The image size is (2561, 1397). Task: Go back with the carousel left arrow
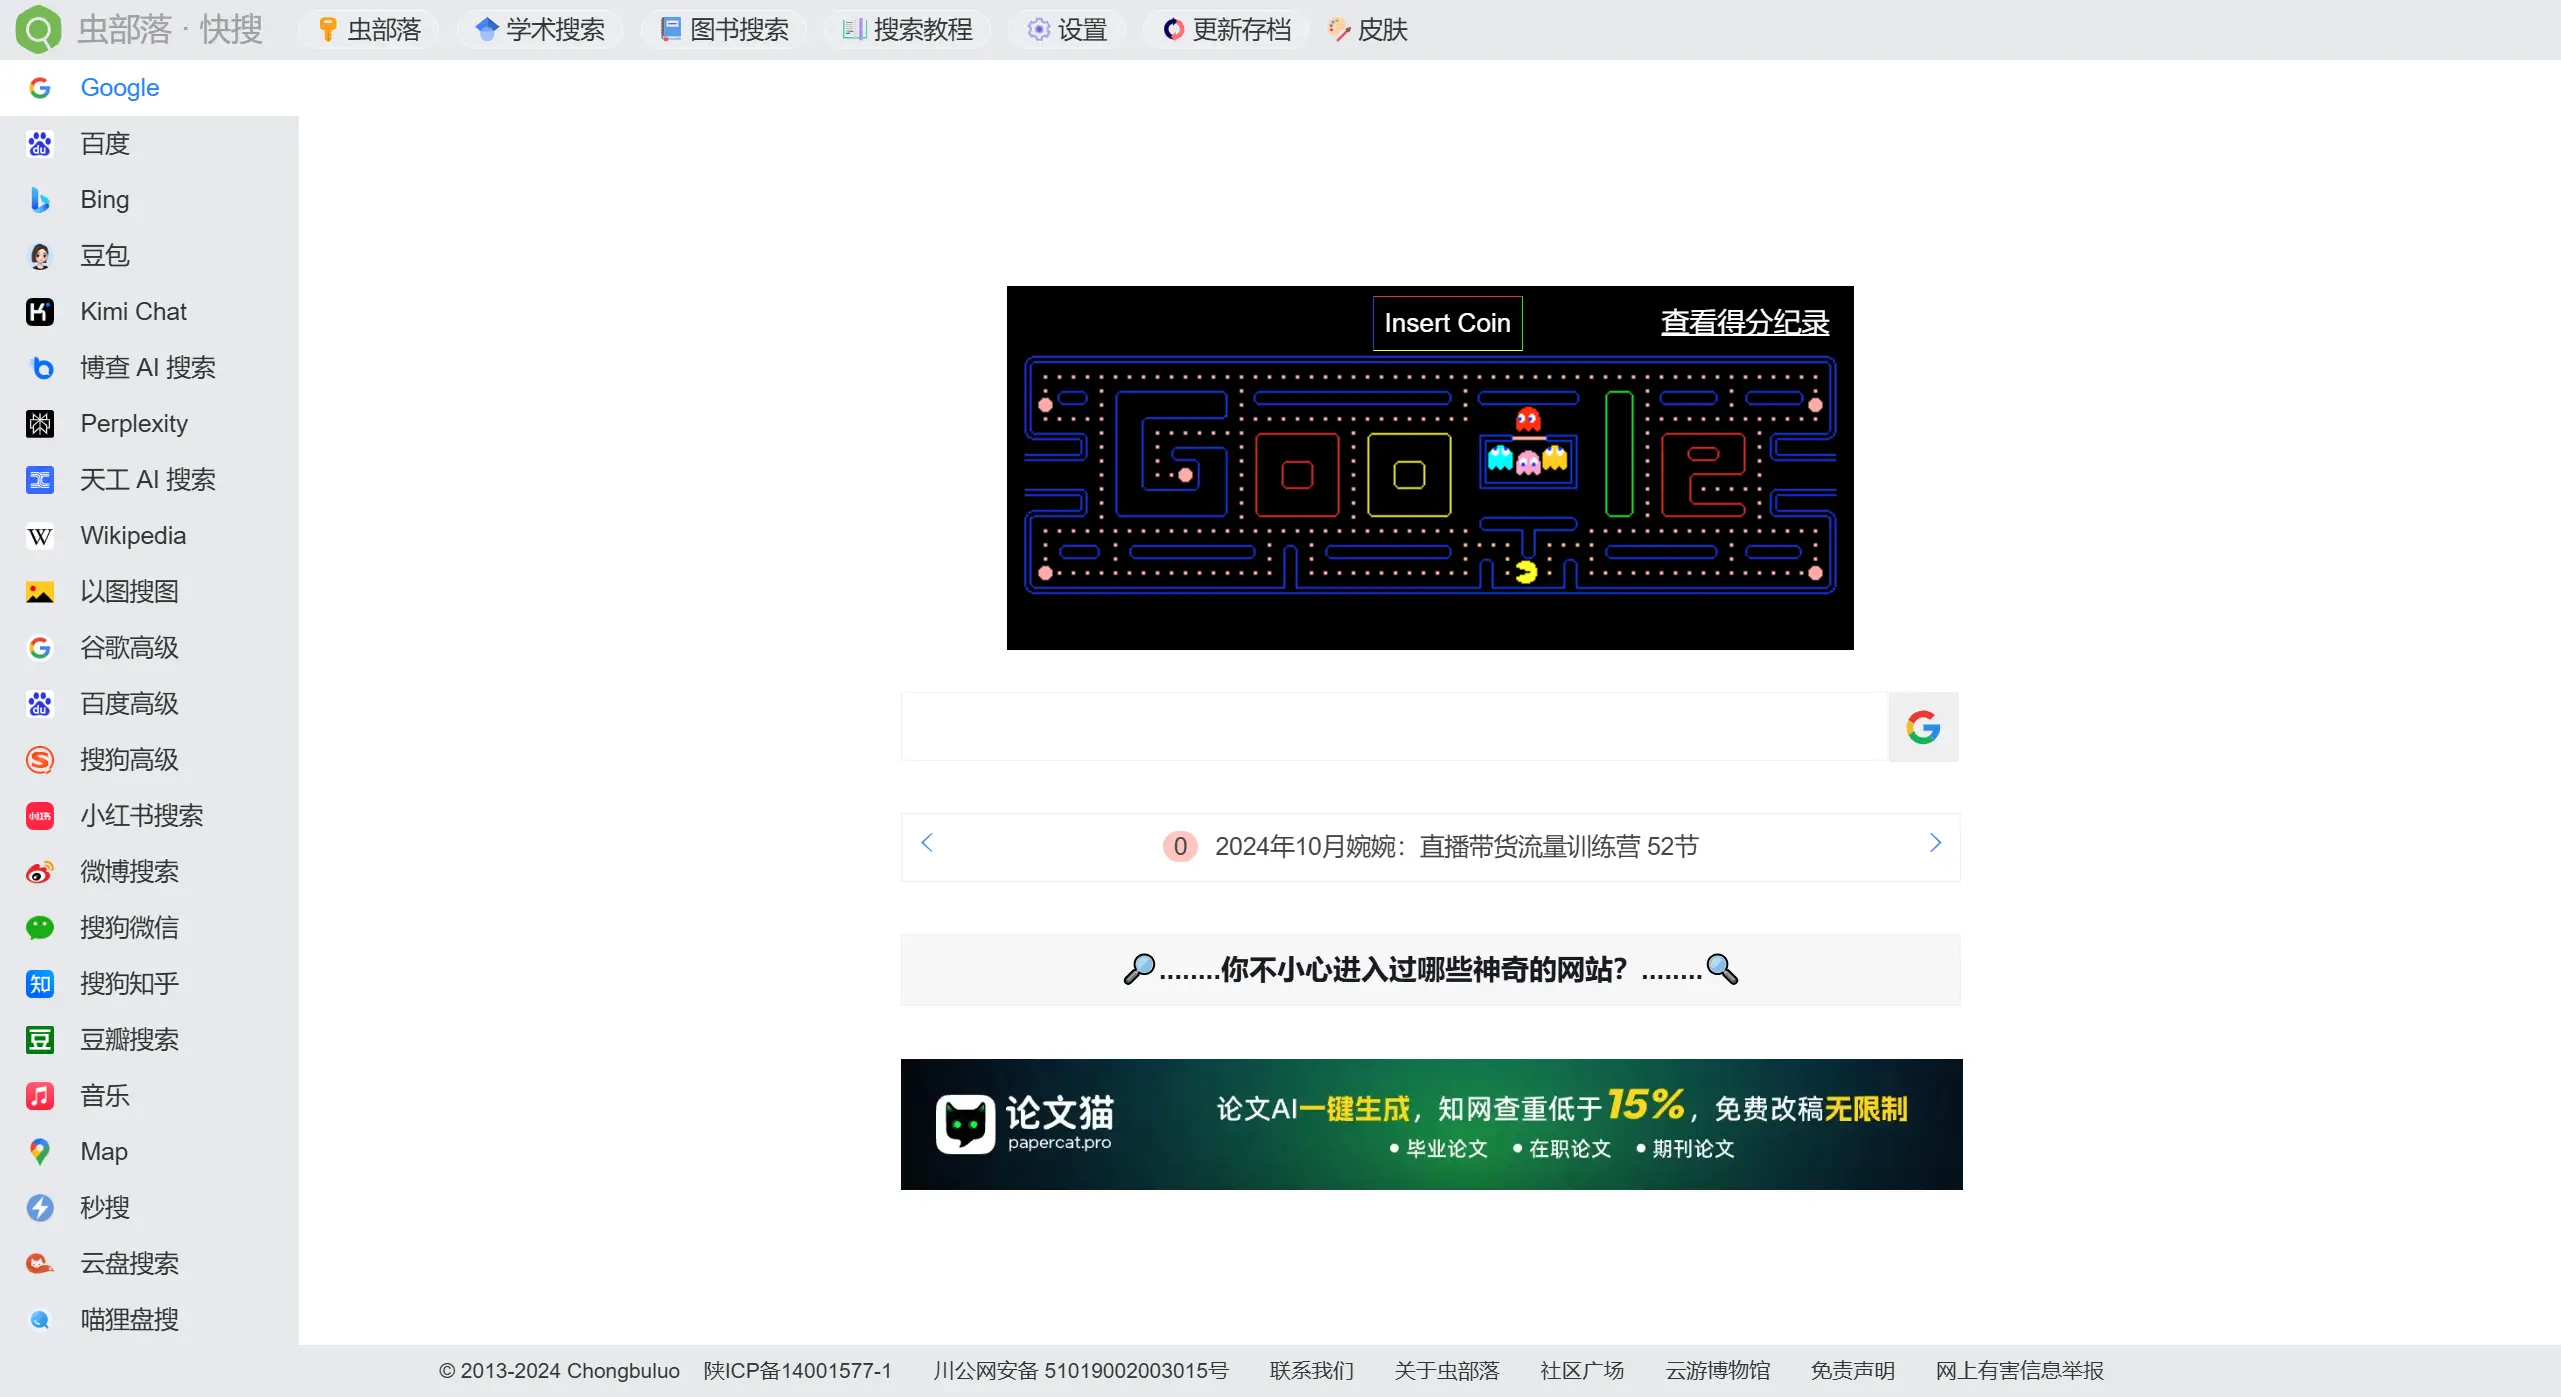924,843
